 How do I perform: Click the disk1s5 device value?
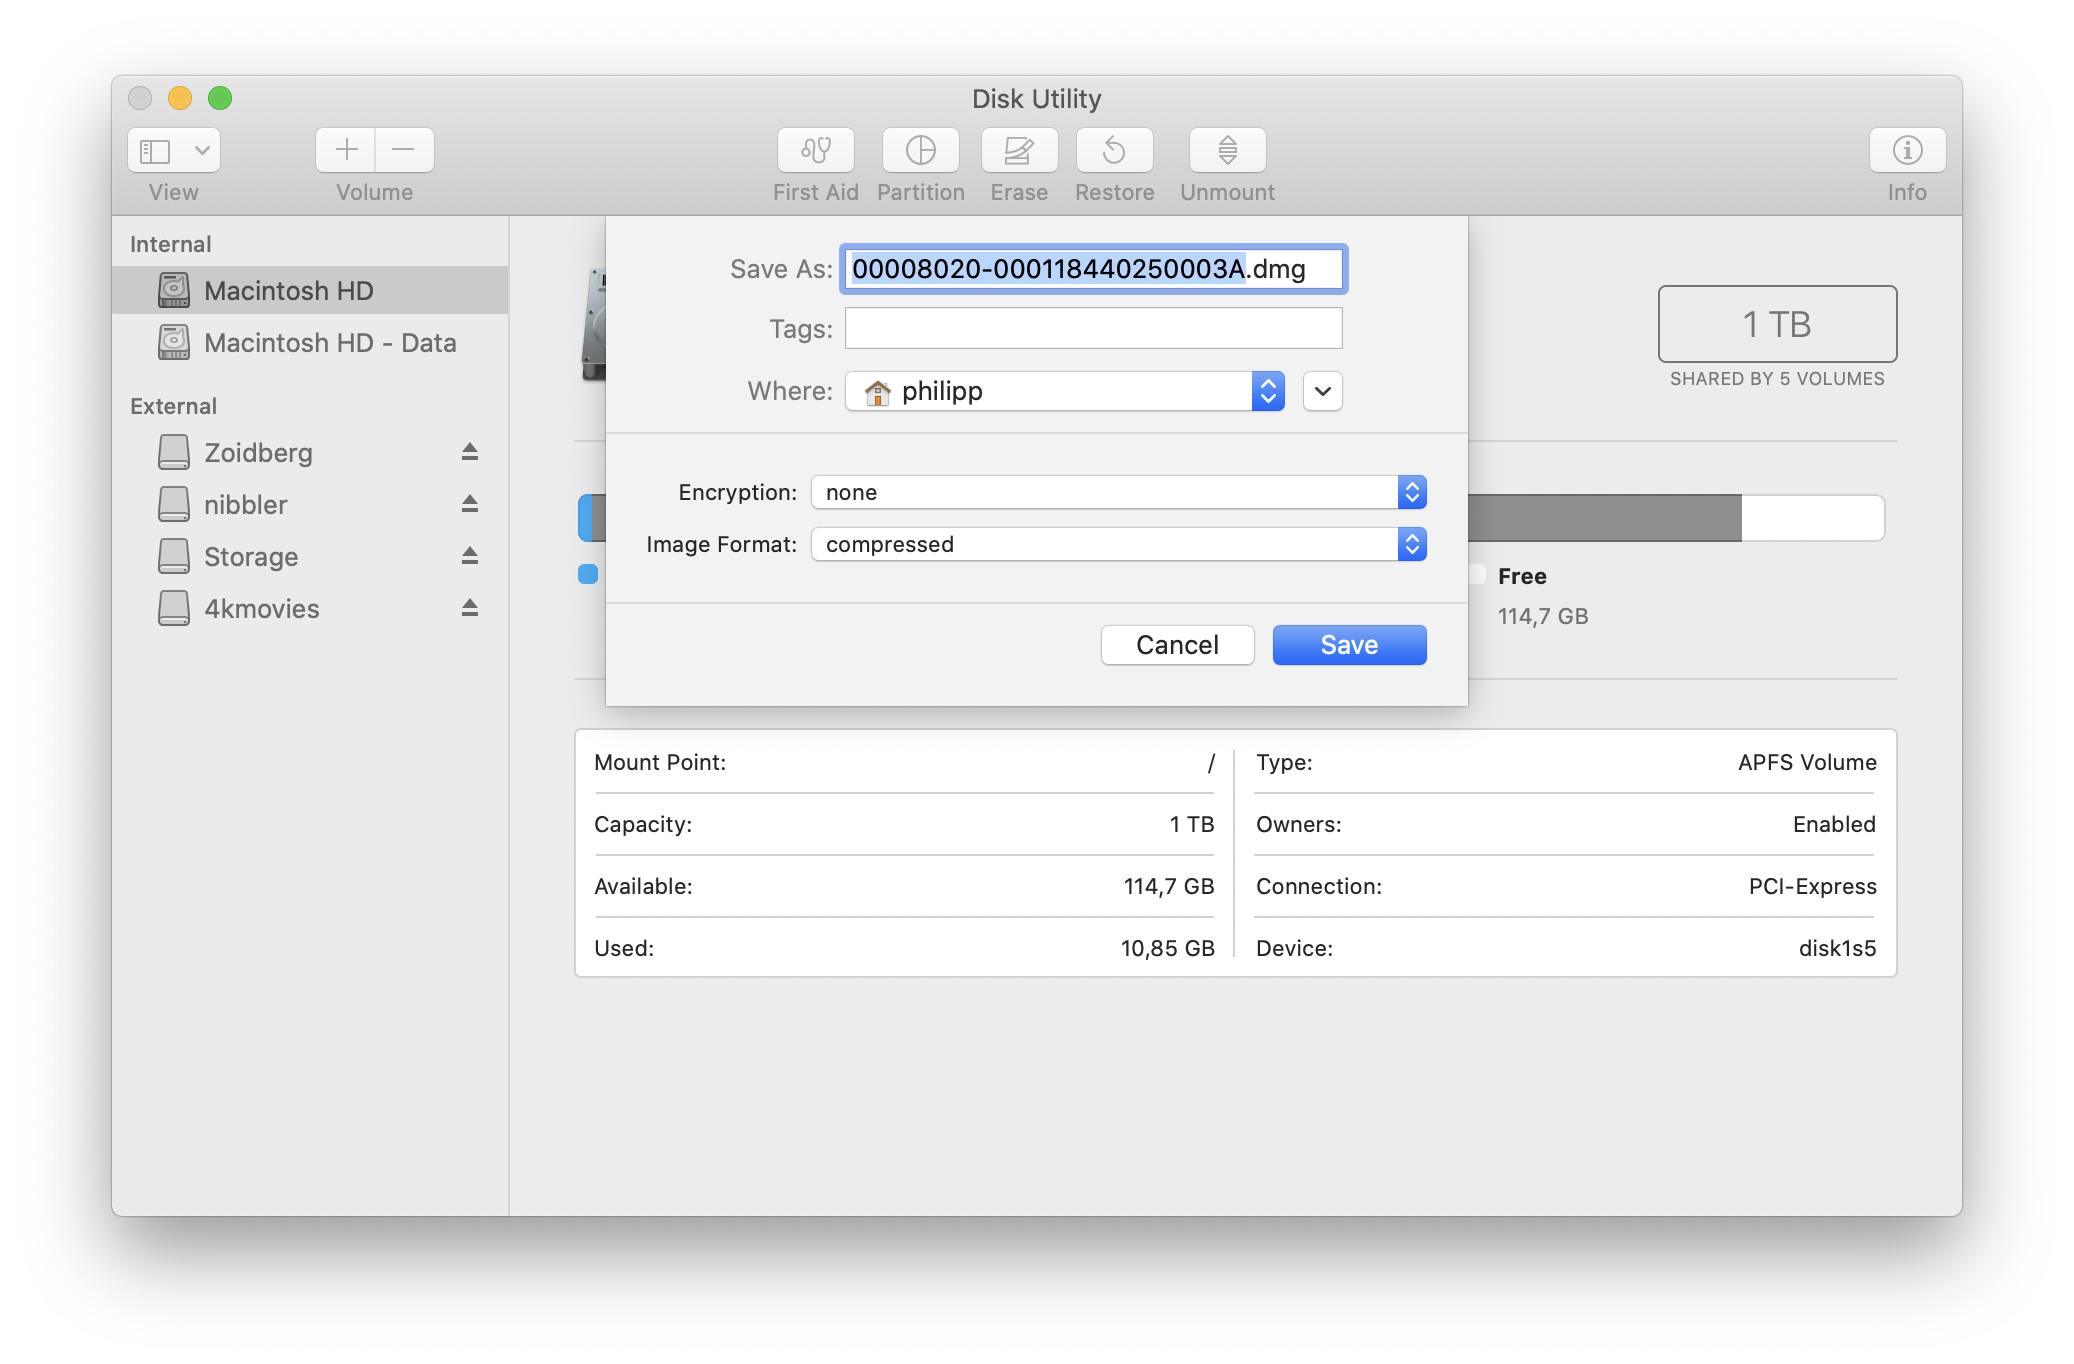(x=1837, y=948)
